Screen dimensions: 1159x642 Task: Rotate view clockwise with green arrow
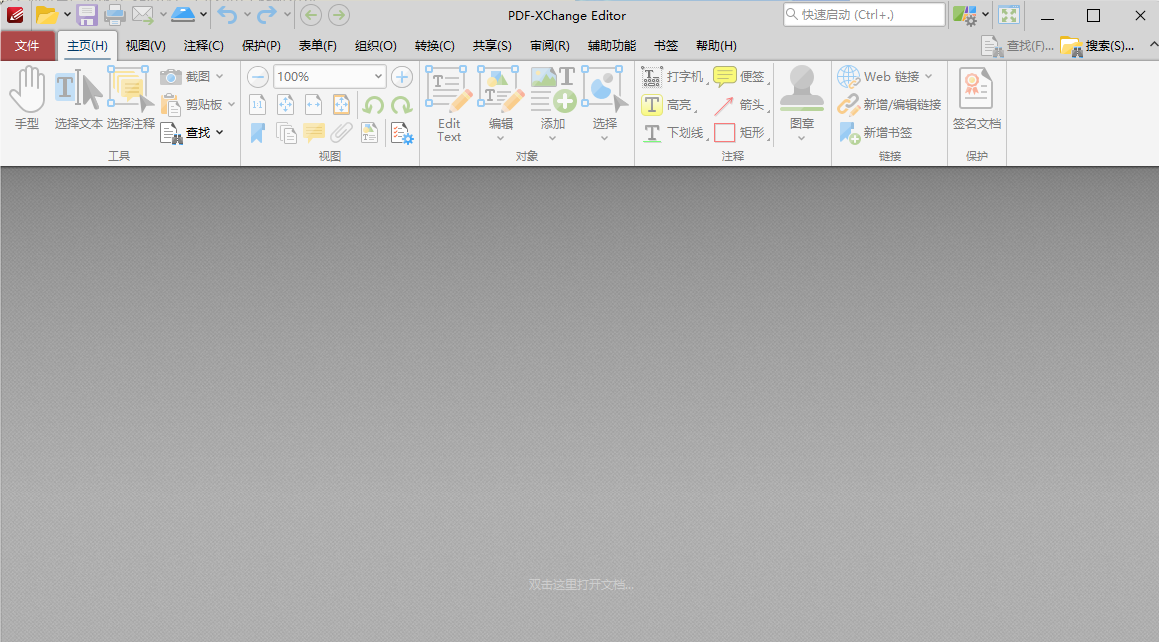401,105
